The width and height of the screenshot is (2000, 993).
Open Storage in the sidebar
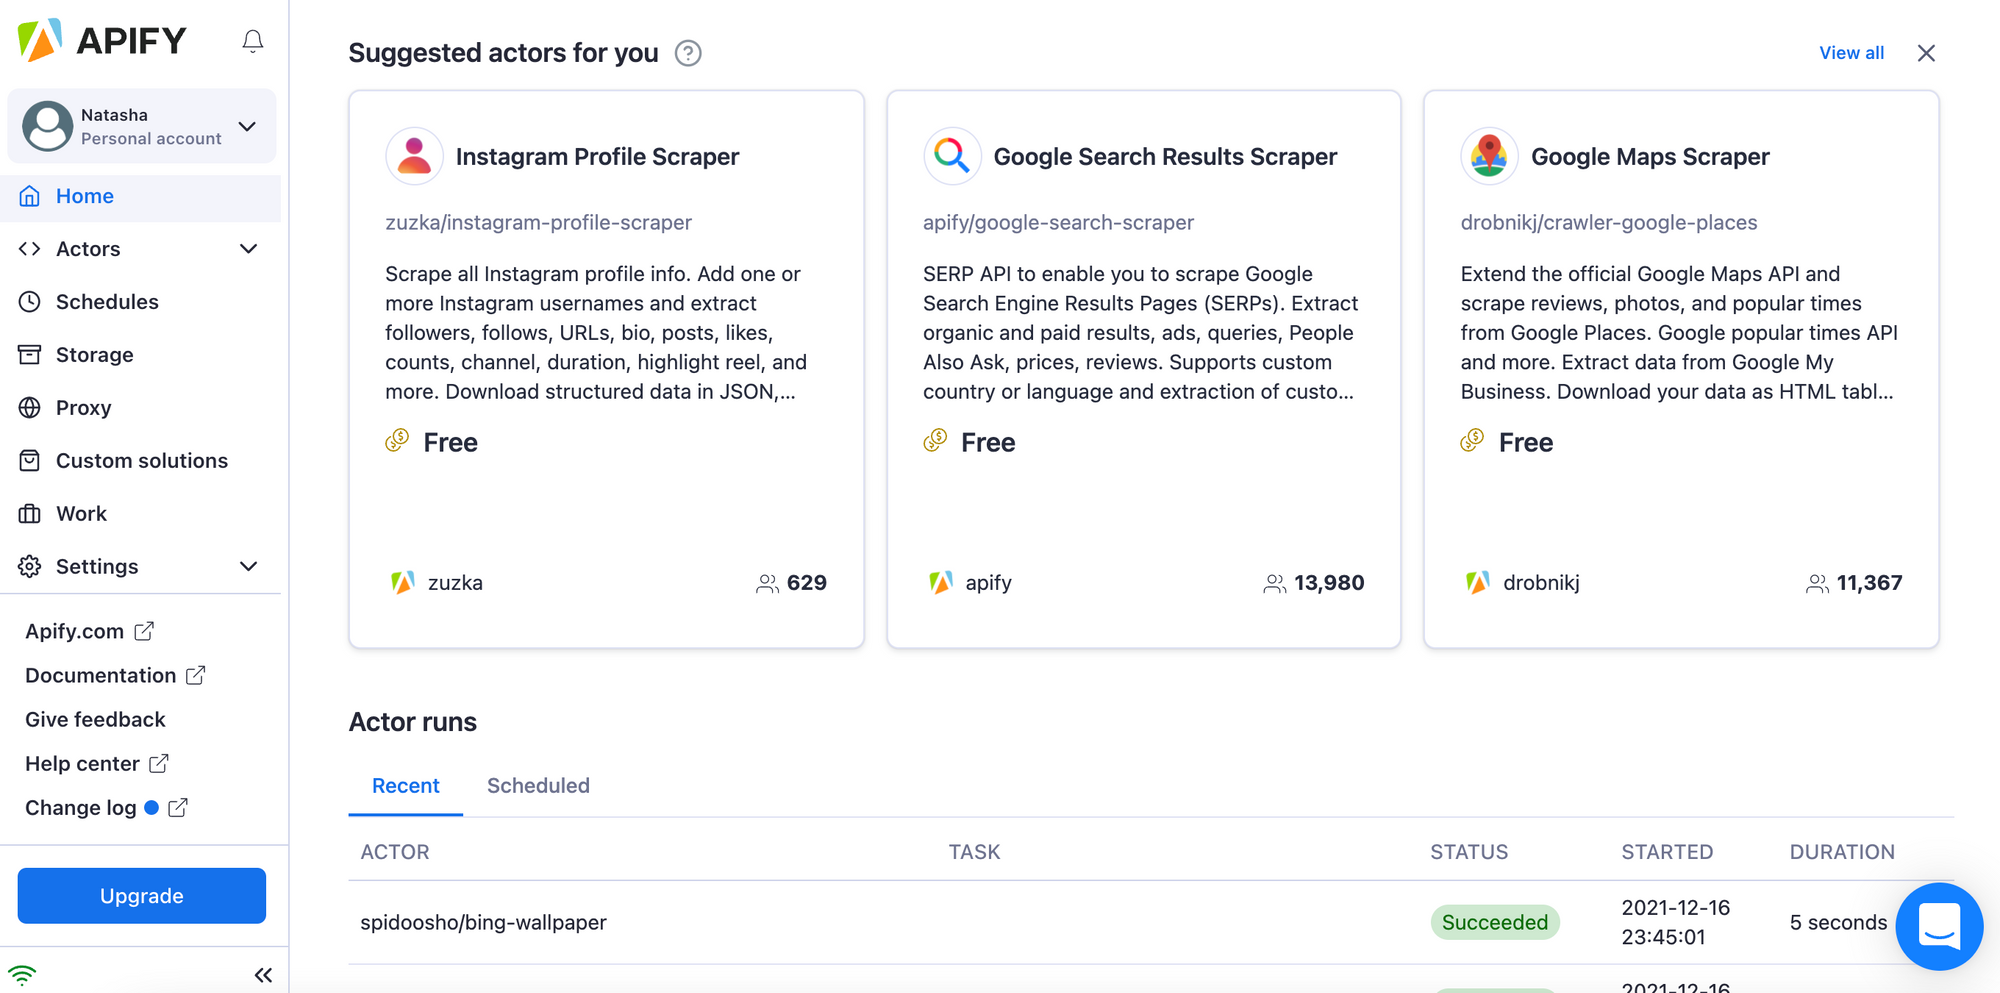(94, 355)
